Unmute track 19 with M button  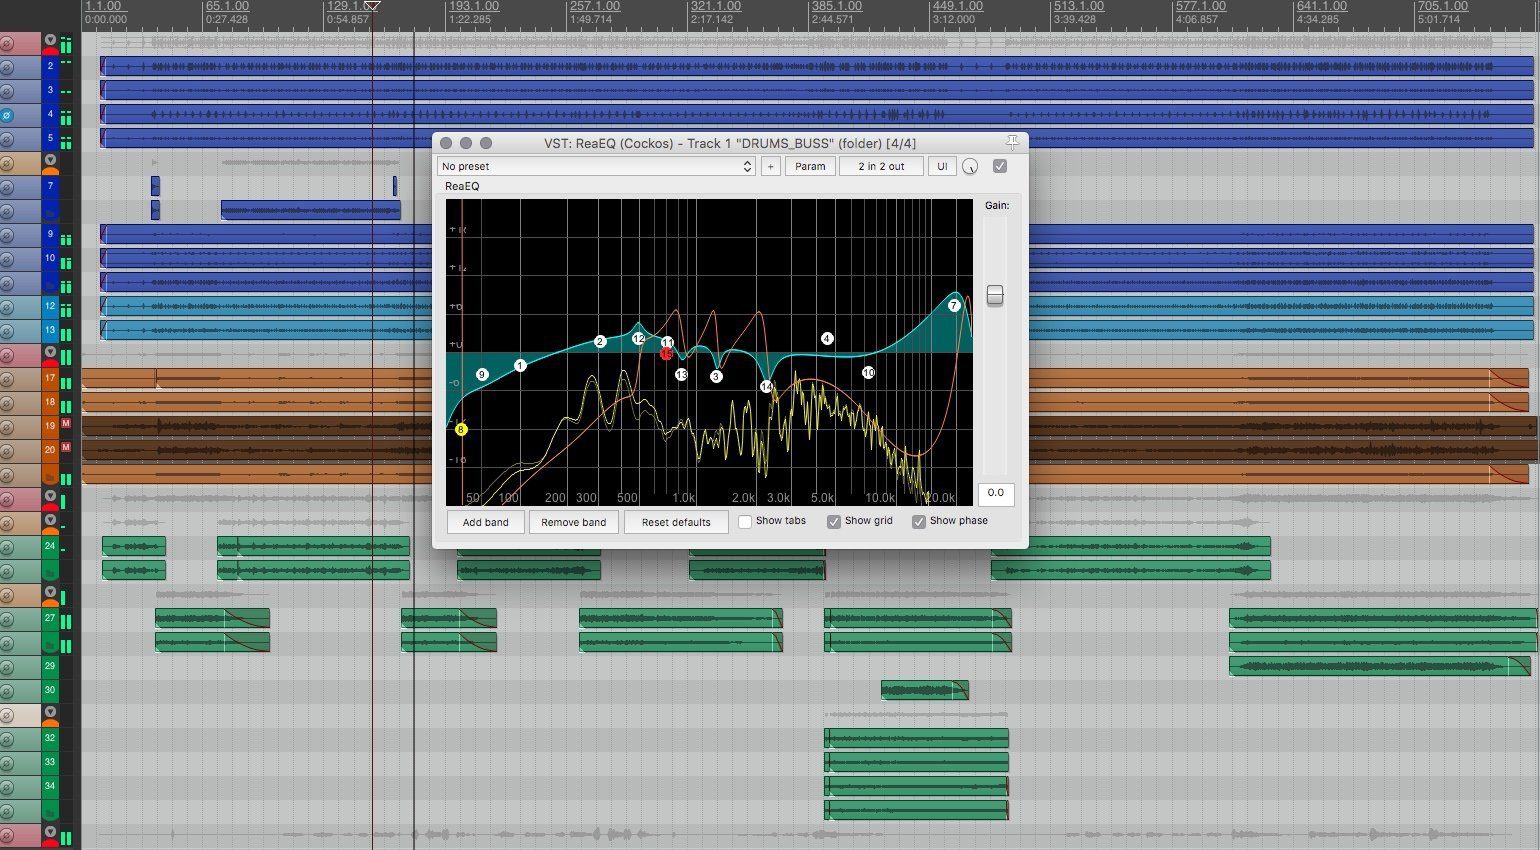click(66, 424)
